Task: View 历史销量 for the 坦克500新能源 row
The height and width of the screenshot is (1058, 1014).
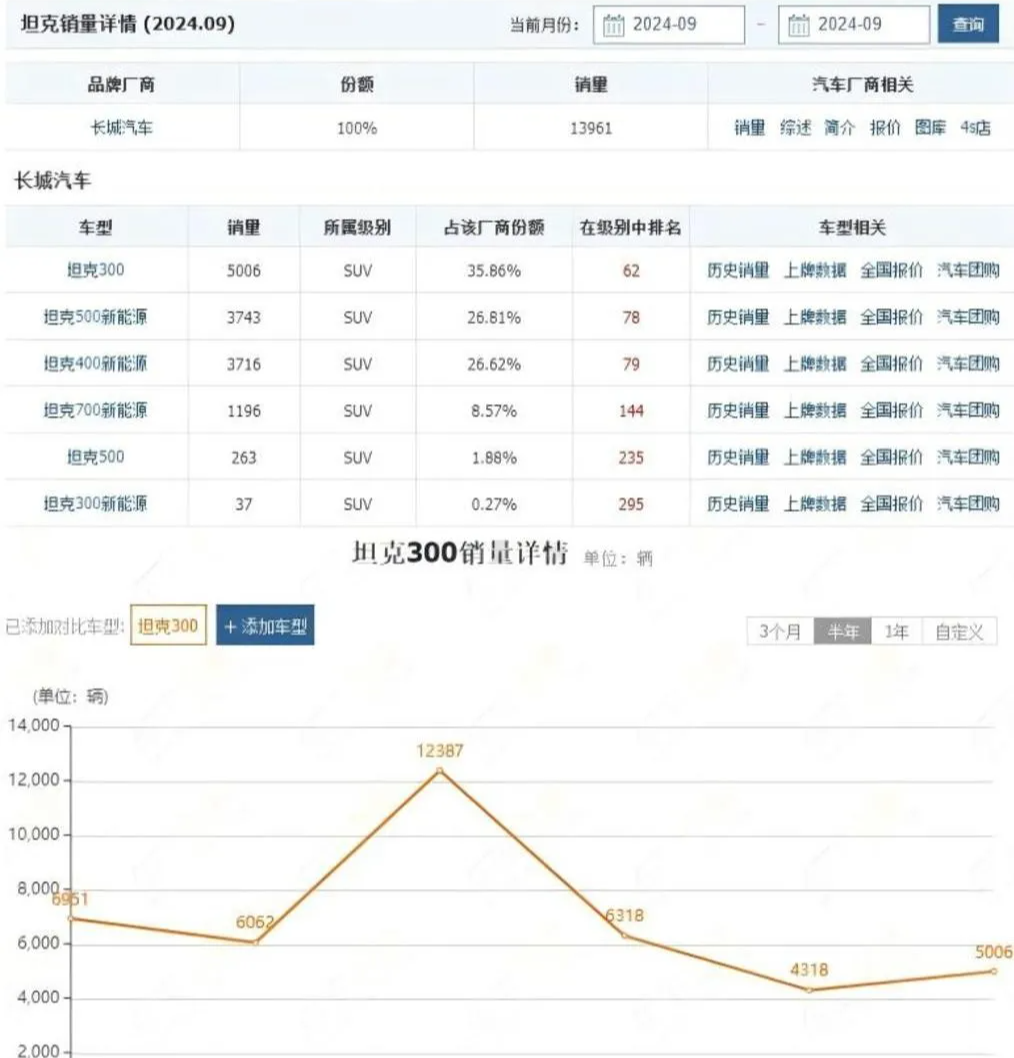Action: click(738, 317)
